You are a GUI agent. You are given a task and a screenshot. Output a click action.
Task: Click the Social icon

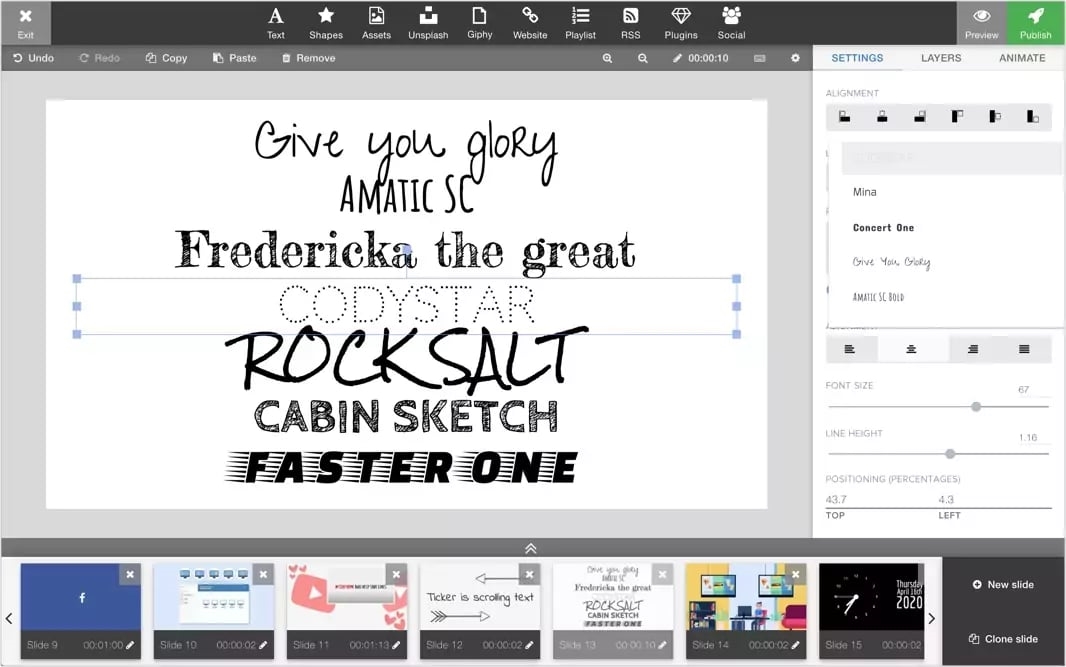(731, 22)
